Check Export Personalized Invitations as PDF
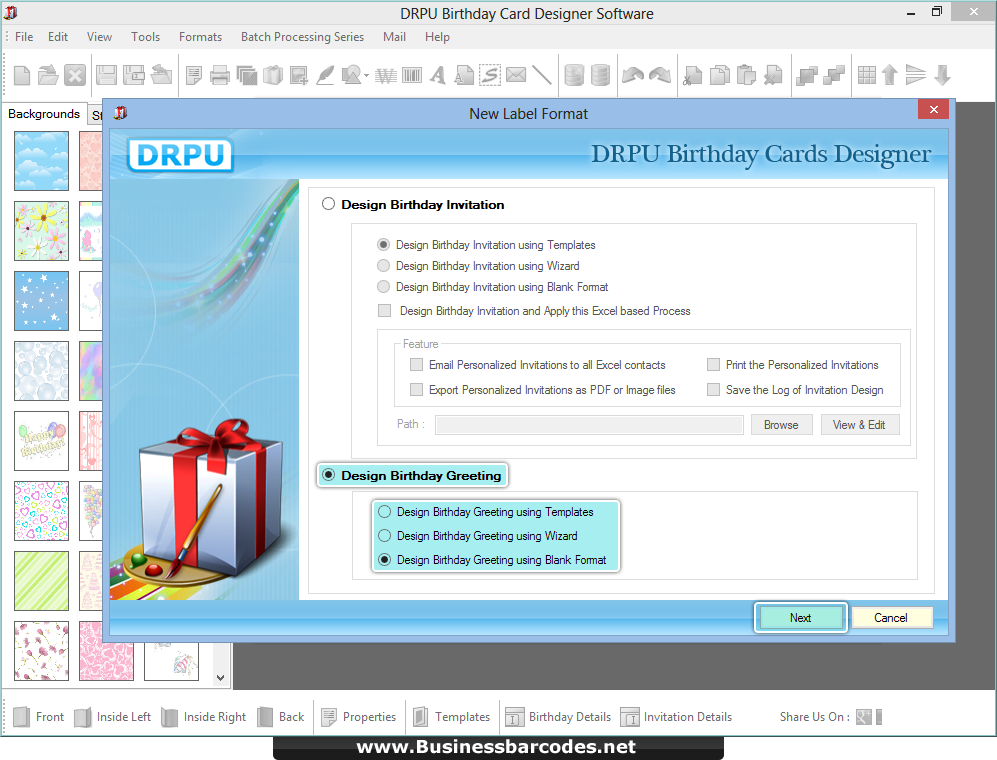The image size is (997, 760). click(x=416, y=389)
